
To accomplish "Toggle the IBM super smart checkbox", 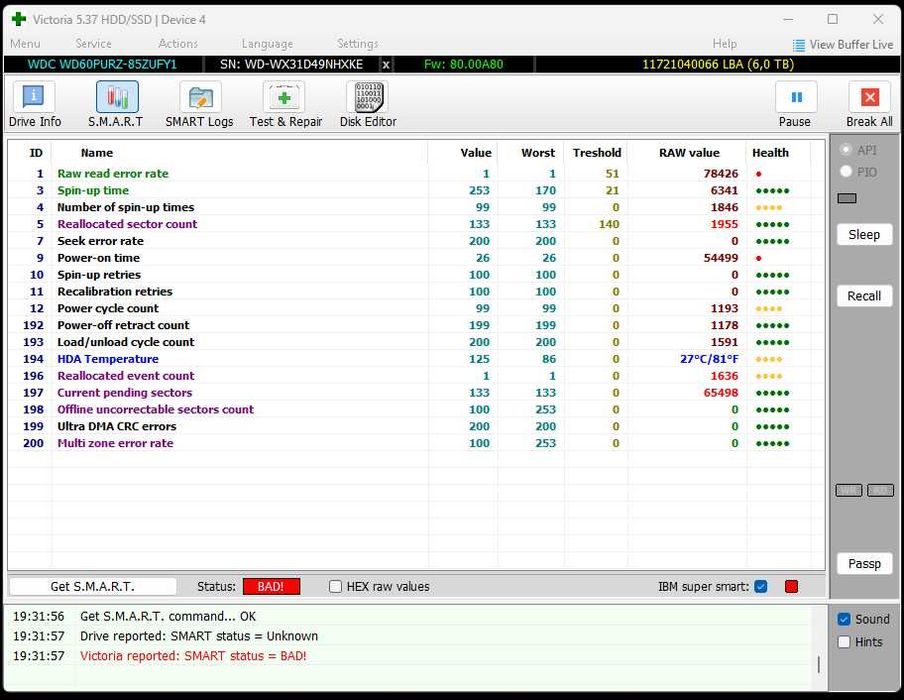I will 761,586.
